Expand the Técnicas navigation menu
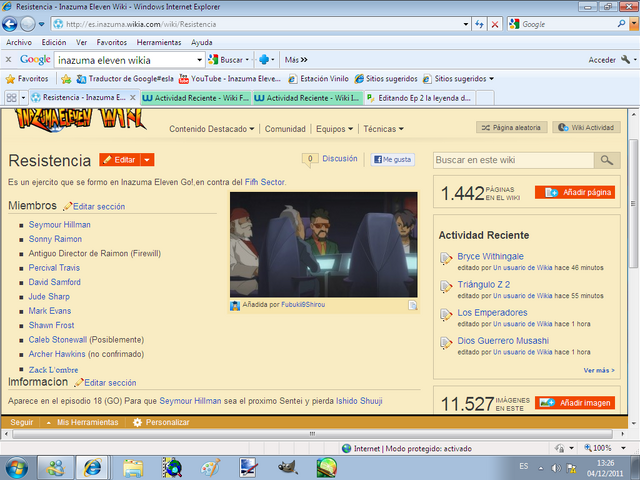This screenshot has width=640, height=480. [384, 129]
